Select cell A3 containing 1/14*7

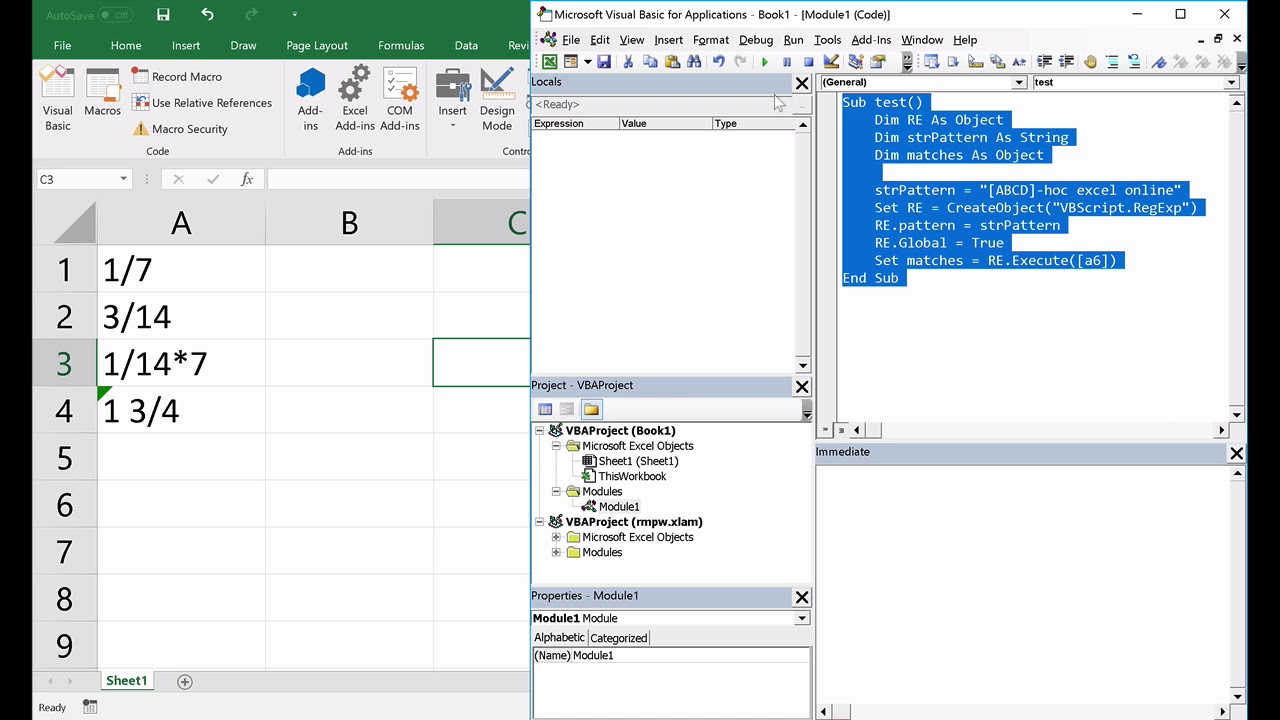point(181,363)
